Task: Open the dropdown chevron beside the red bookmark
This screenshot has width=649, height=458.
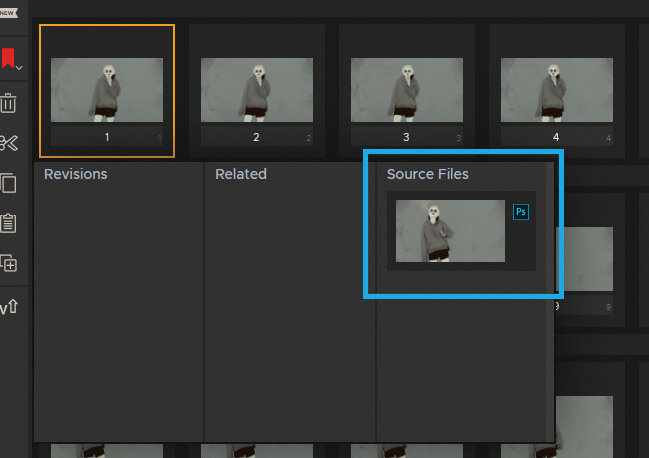Action: click(19, 67)
